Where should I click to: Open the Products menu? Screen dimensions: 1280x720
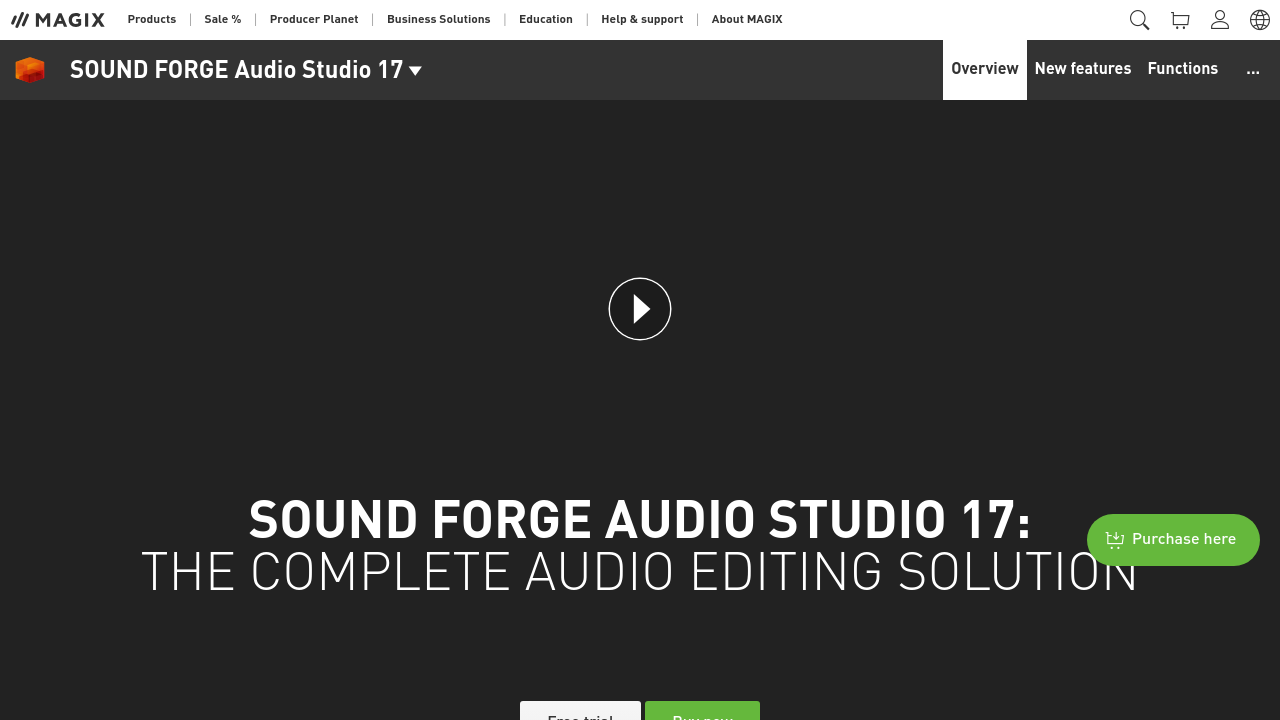click(x=152, y=20)
